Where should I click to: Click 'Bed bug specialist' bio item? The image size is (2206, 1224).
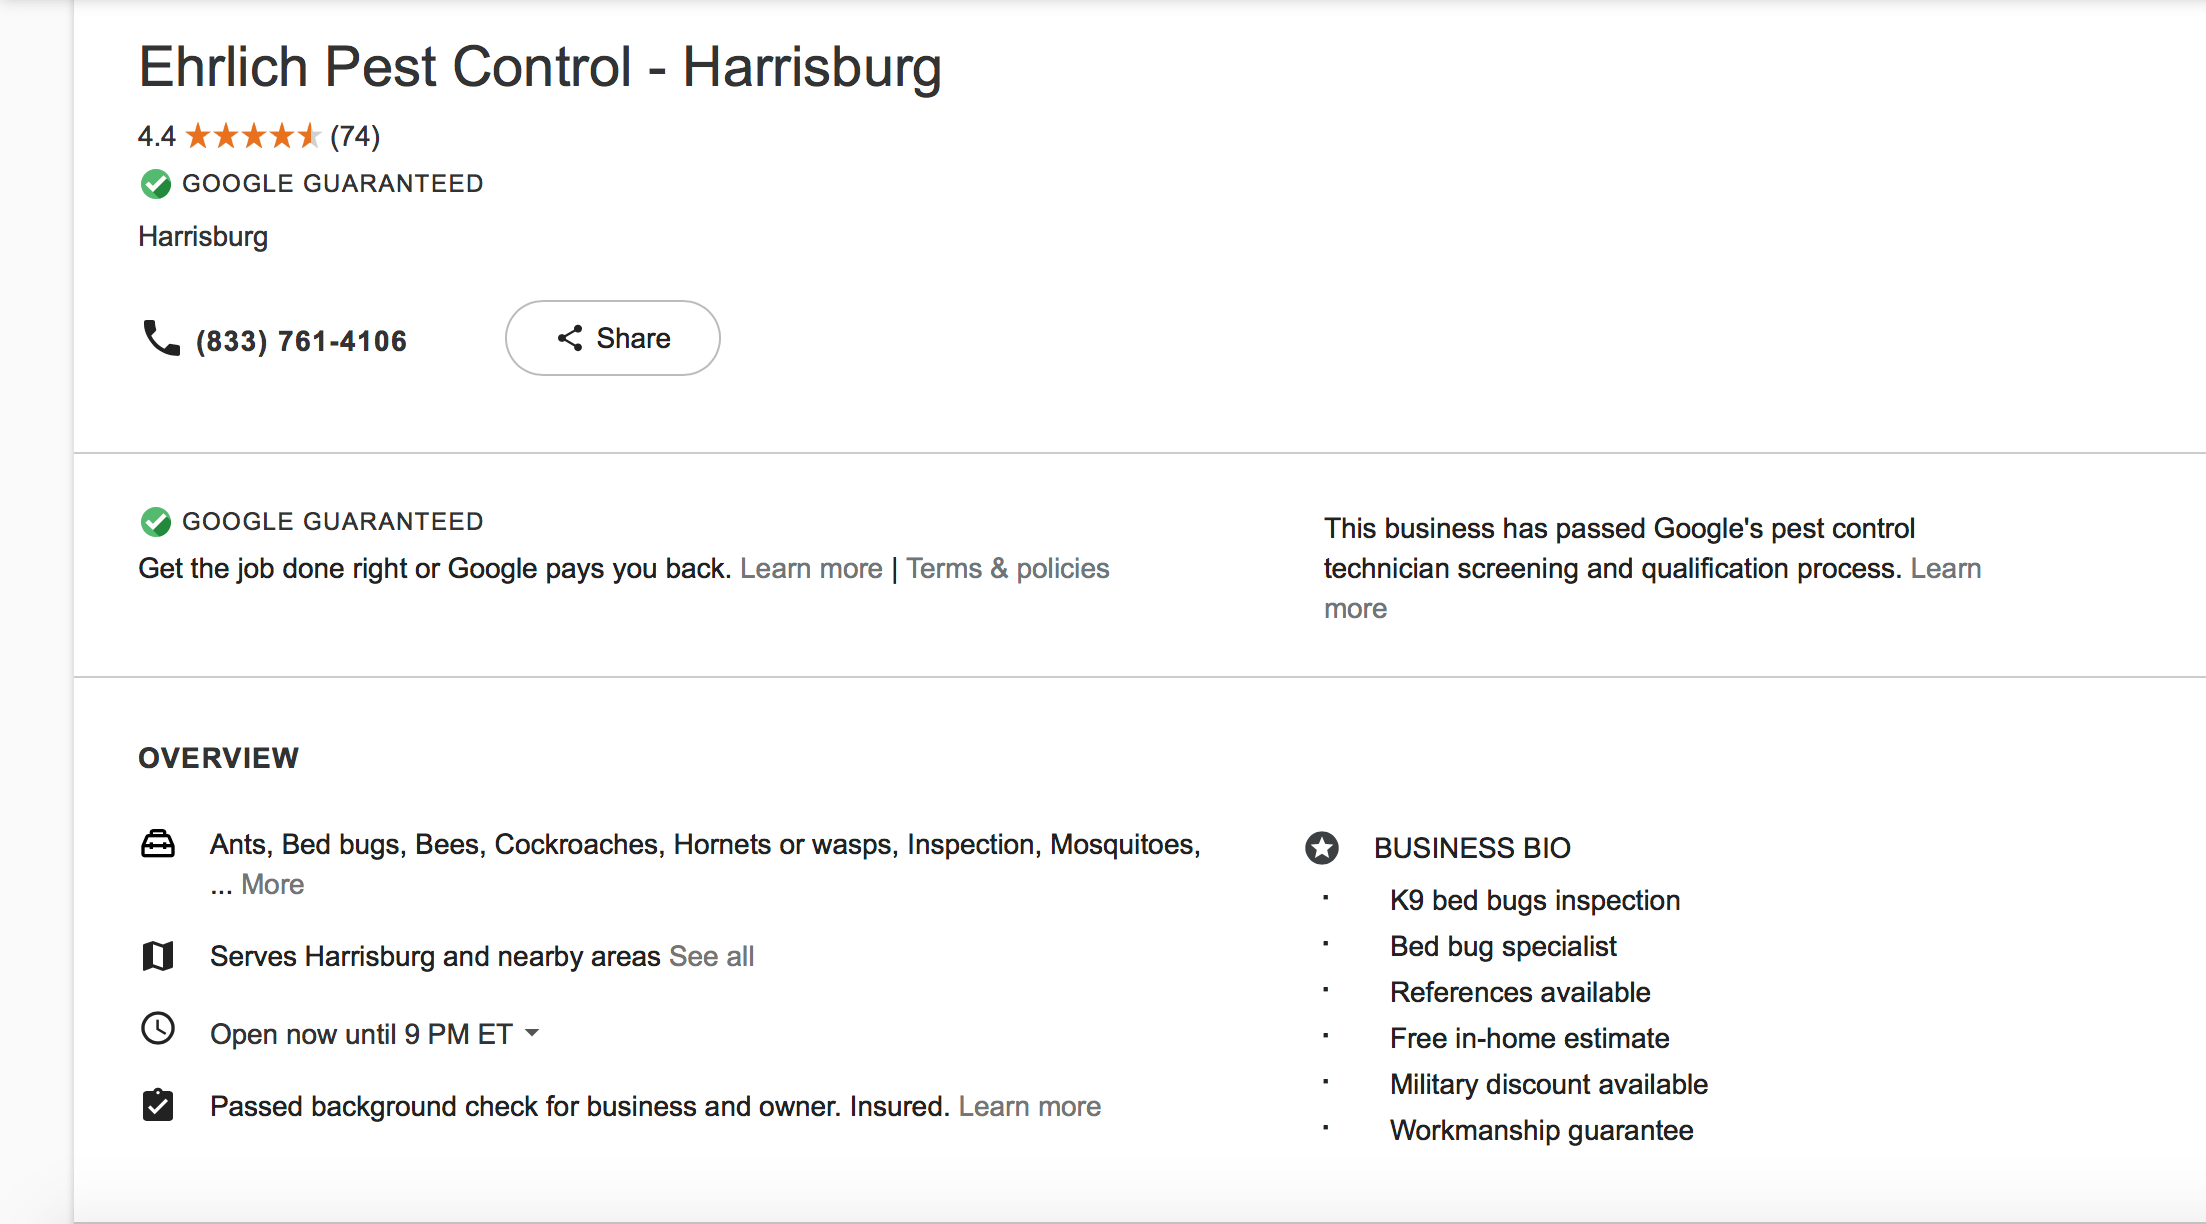point(1503,946)
